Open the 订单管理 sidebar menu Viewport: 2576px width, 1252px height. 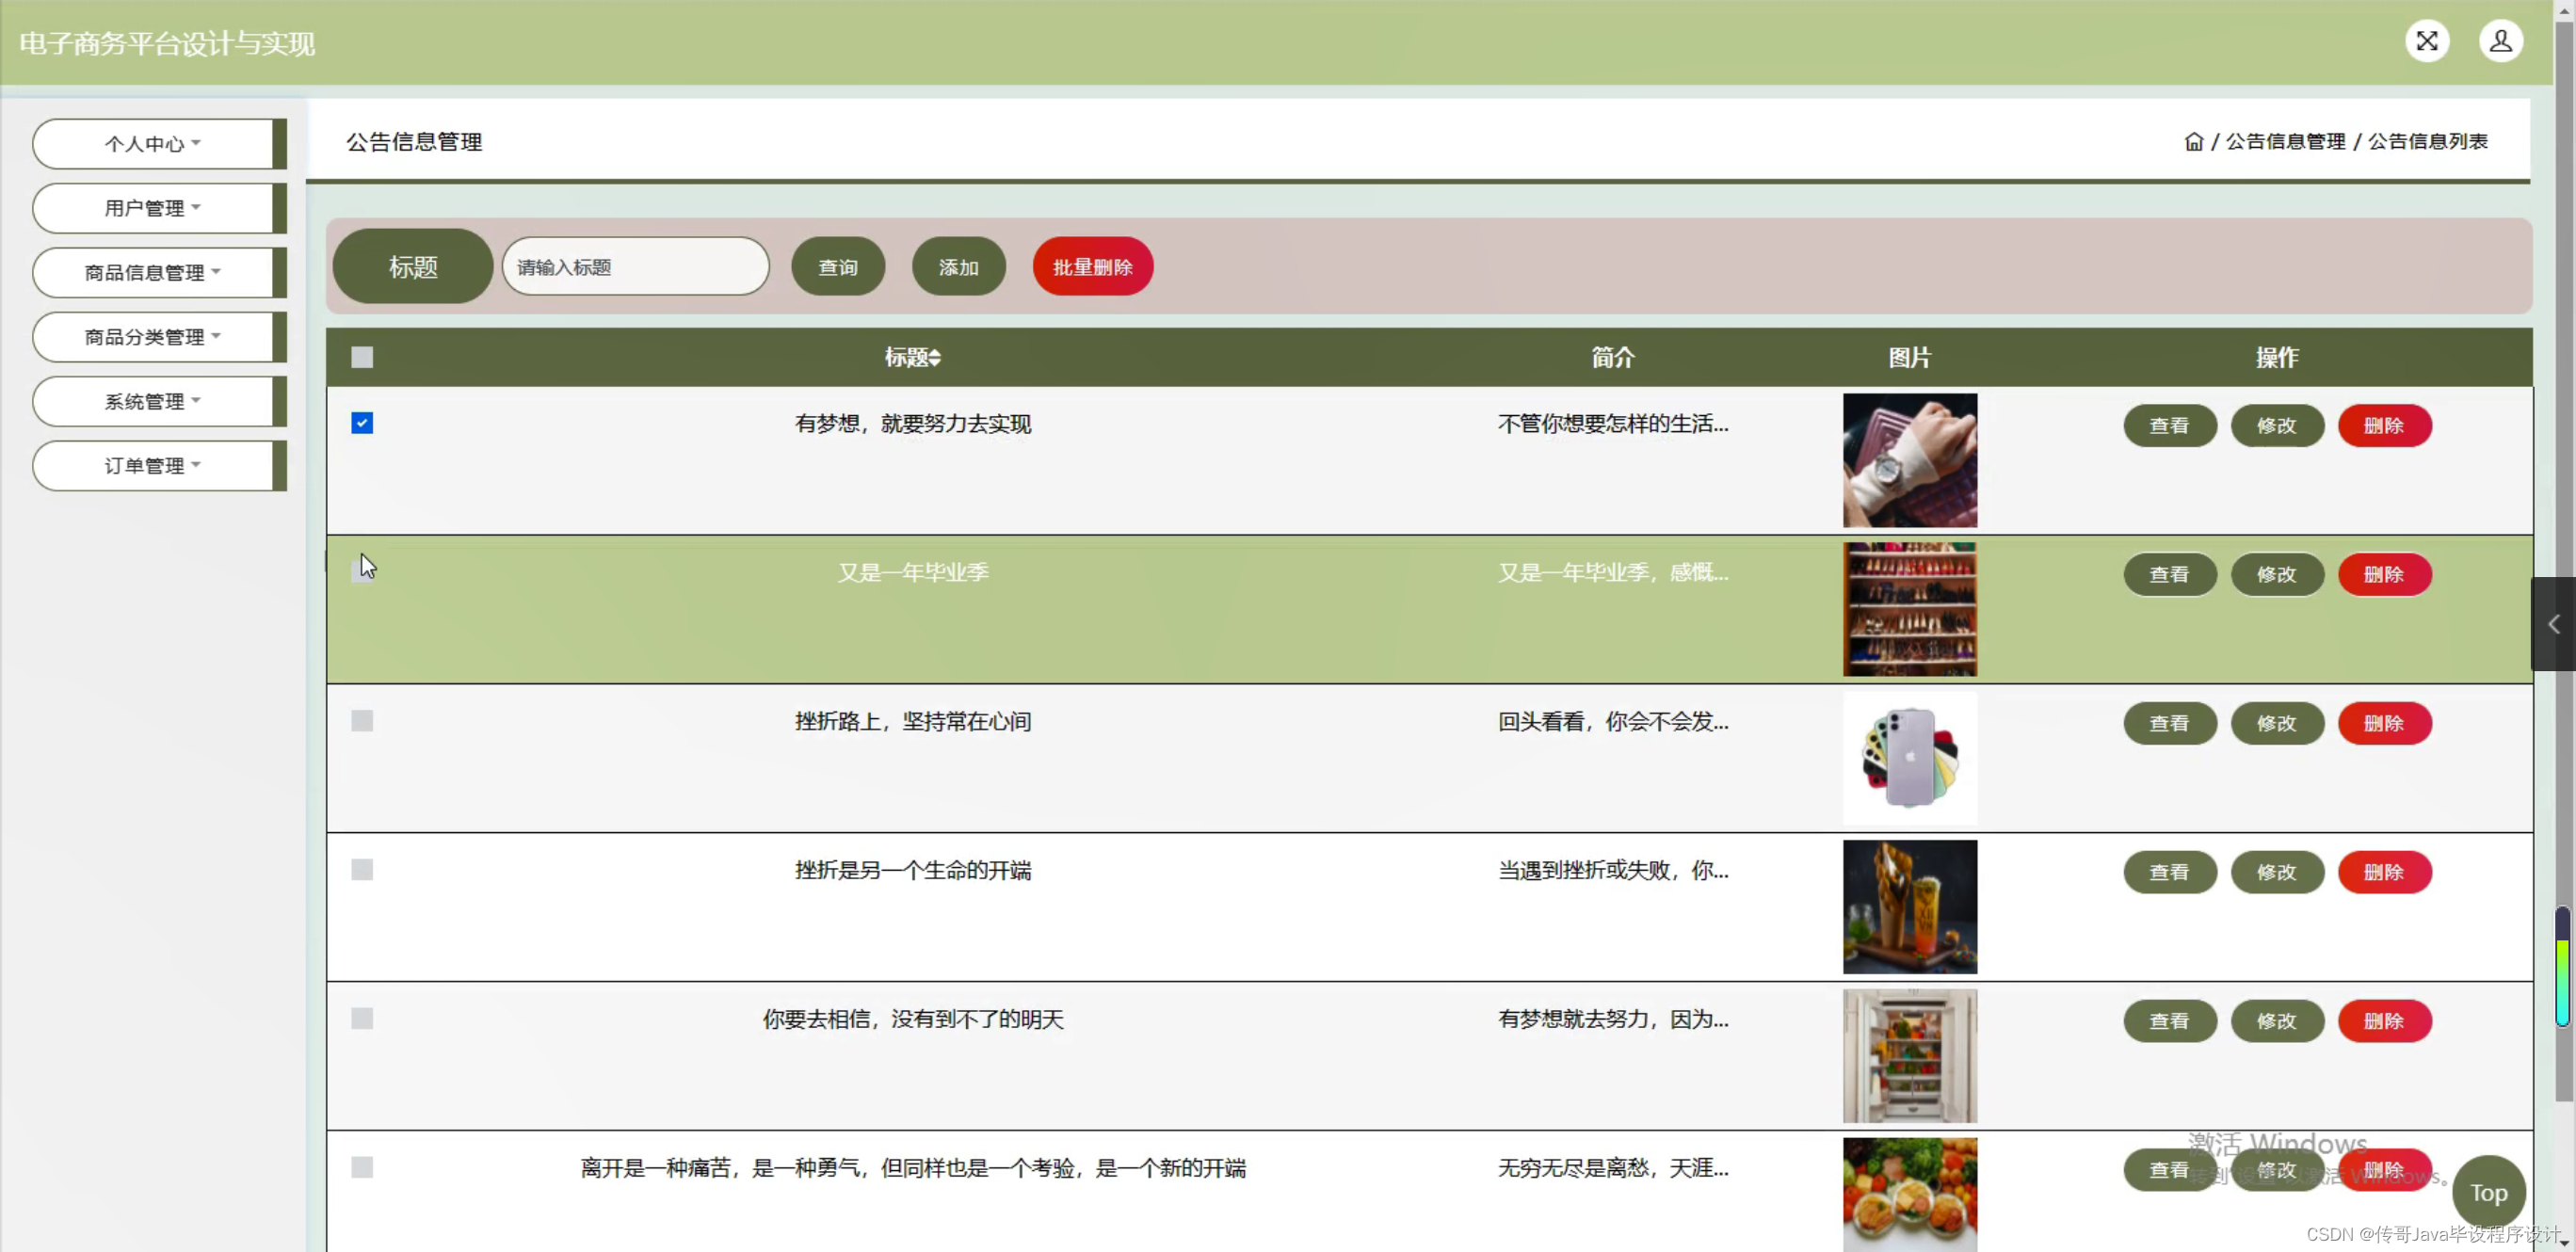tap(151, 465)
